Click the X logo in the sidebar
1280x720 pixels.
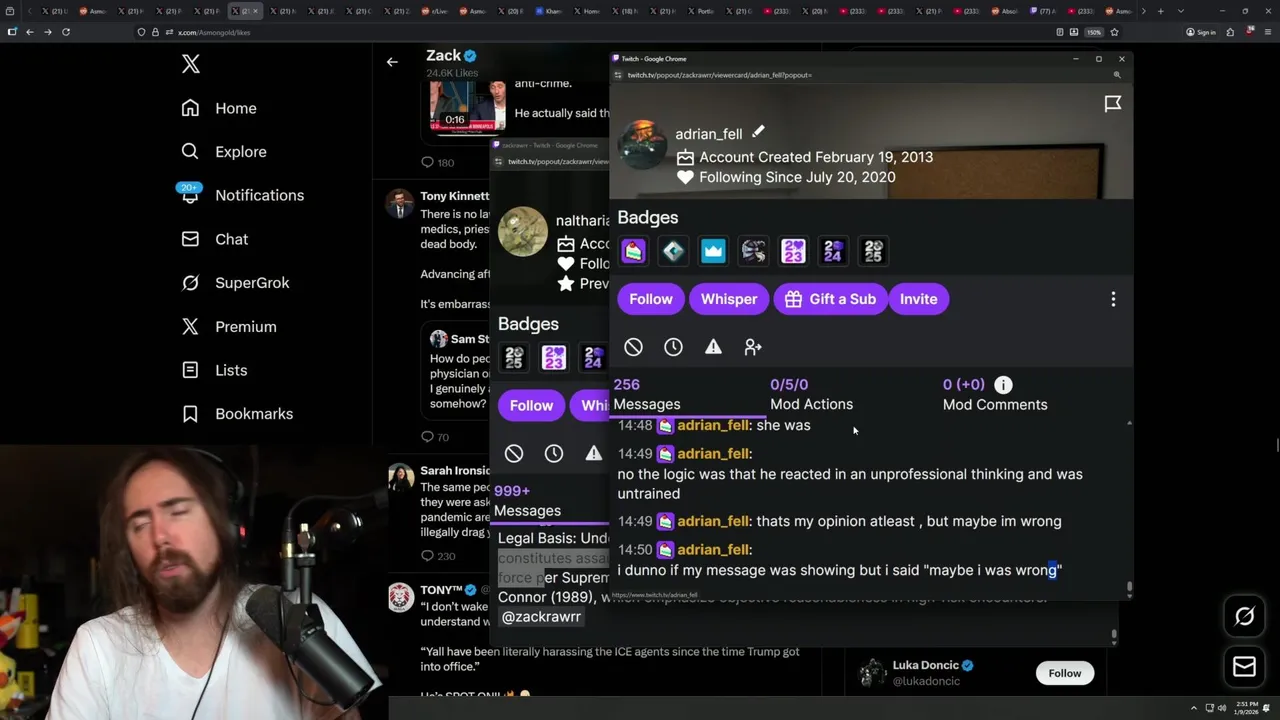tap(191, 65)
